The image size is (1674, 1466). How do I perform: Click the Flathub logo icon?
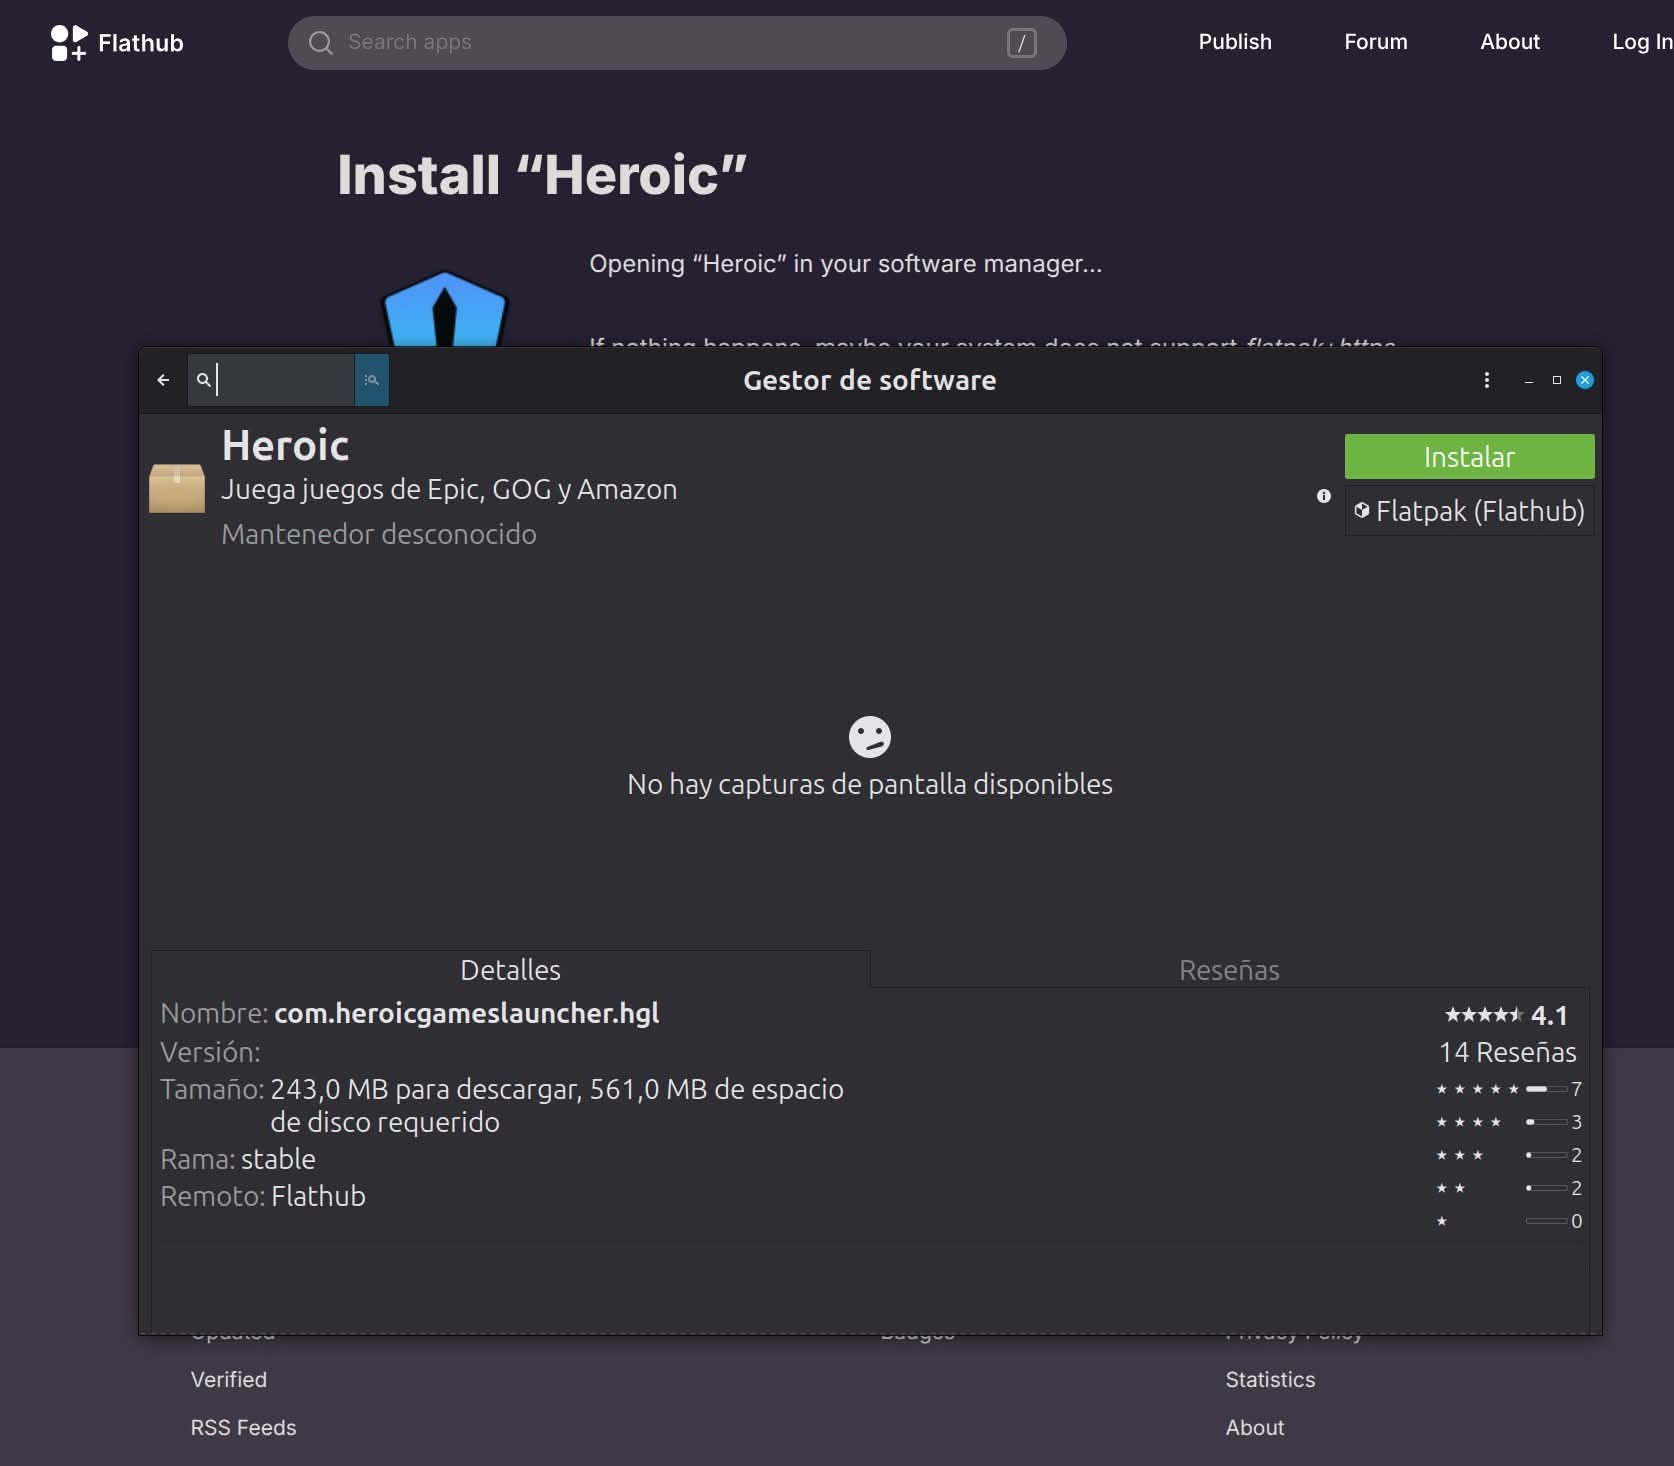67,42
